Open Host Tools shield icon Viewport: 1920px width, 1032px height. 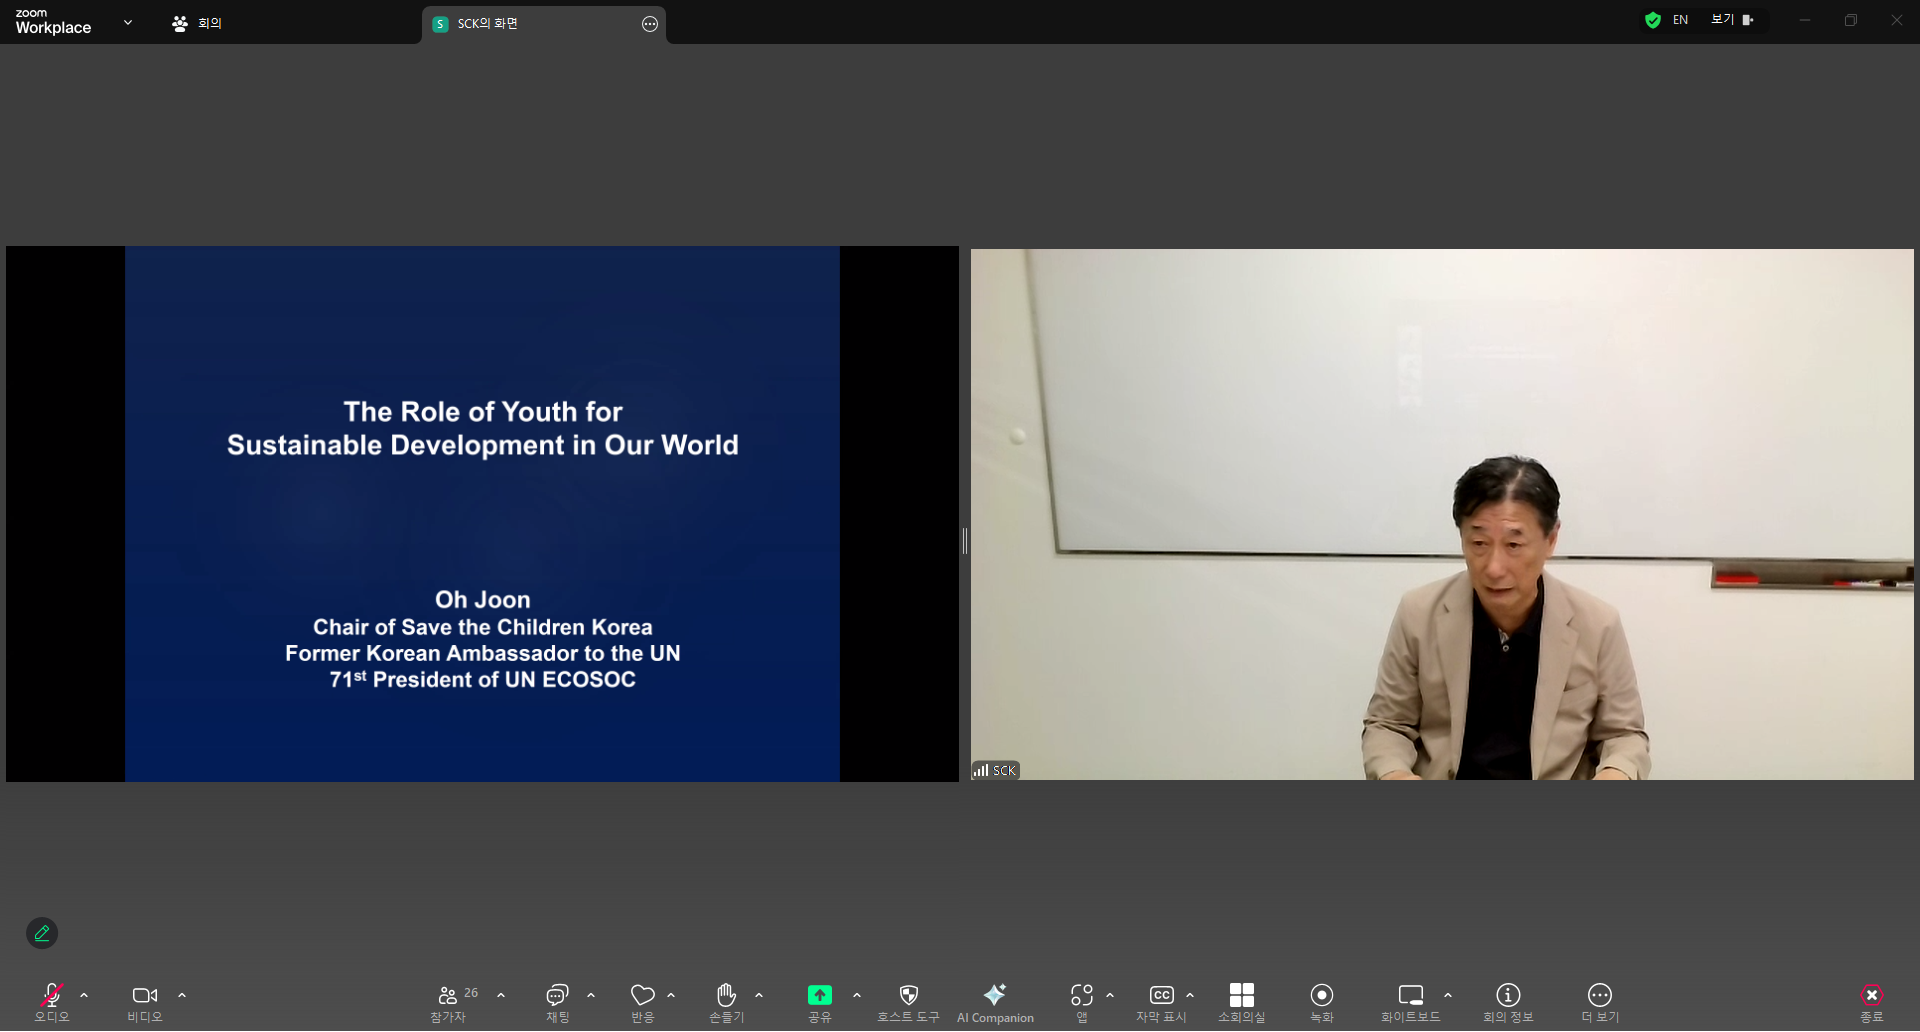(x=908, y=1002)
